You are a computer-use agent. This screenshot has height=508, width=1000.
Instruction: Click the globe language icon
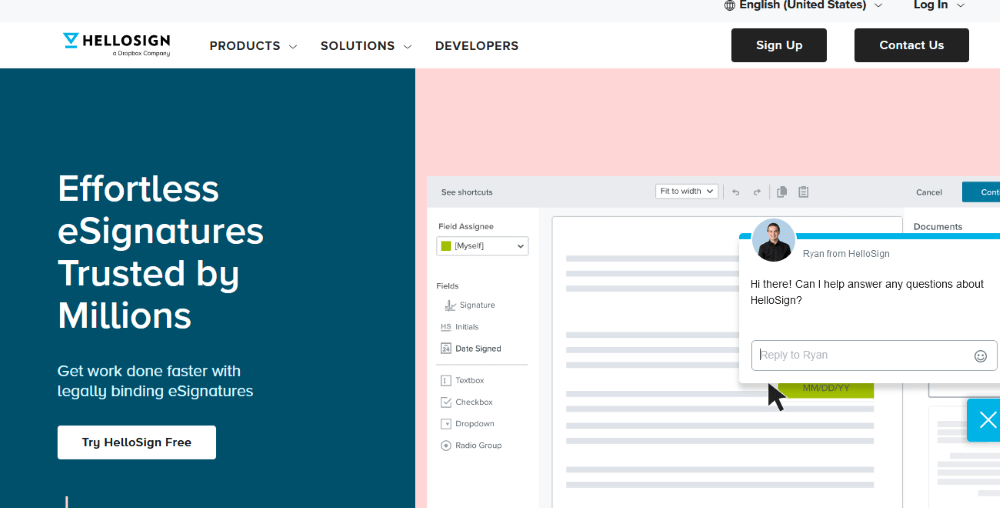(730, 5)
